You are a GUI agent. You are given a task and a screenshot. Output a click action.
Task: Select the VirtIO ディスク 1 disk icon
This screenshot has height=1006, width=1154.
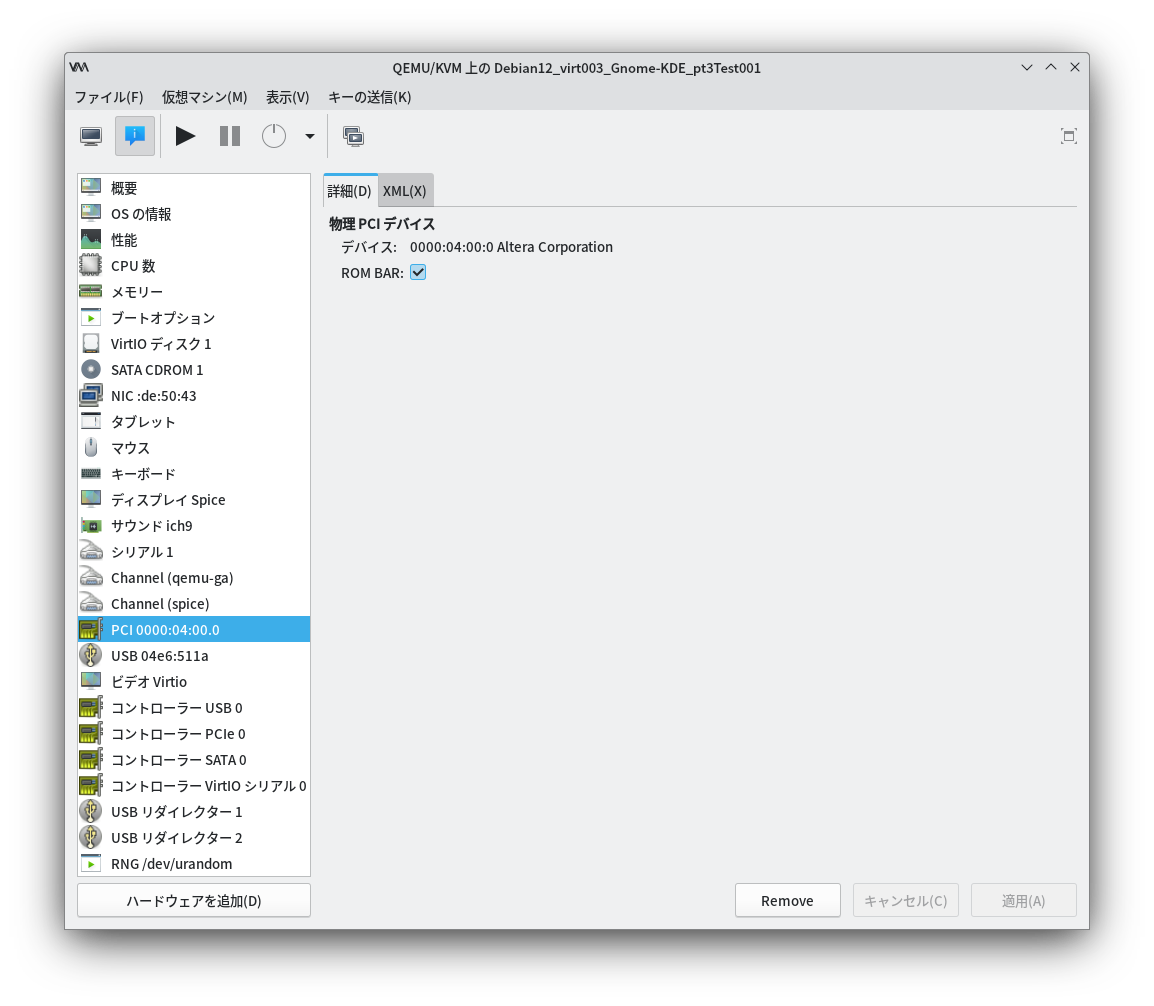(x=91, y=343)
